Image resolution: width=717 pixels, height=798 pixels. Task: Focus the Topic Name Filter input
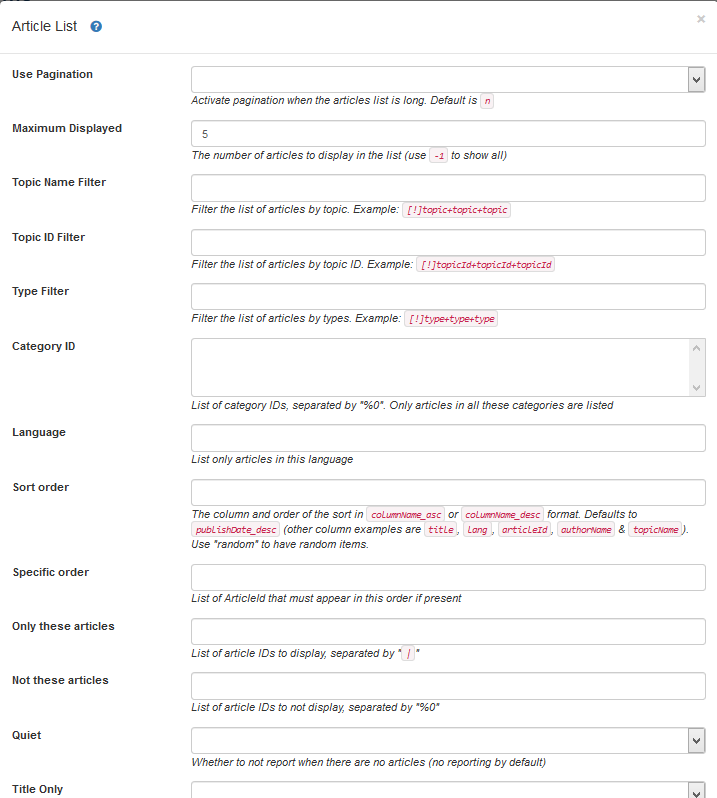[447, 188]
